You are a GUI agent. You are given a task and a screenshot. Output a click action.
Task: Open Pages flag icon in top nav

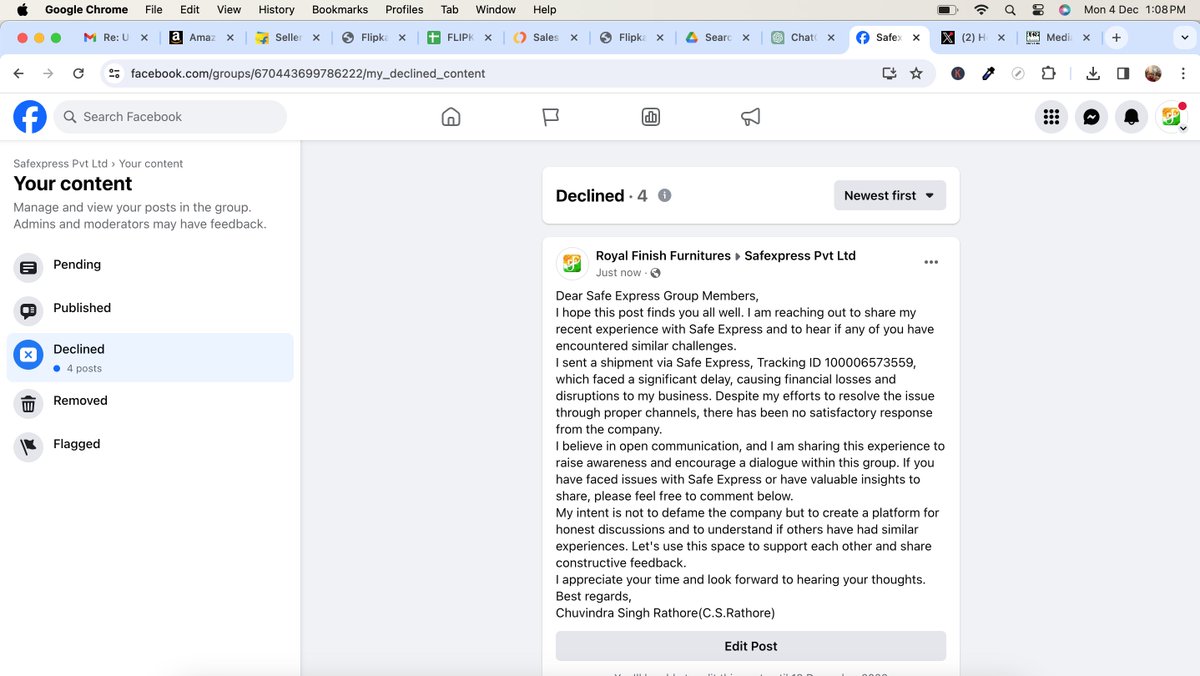click(x=550, y=117)
